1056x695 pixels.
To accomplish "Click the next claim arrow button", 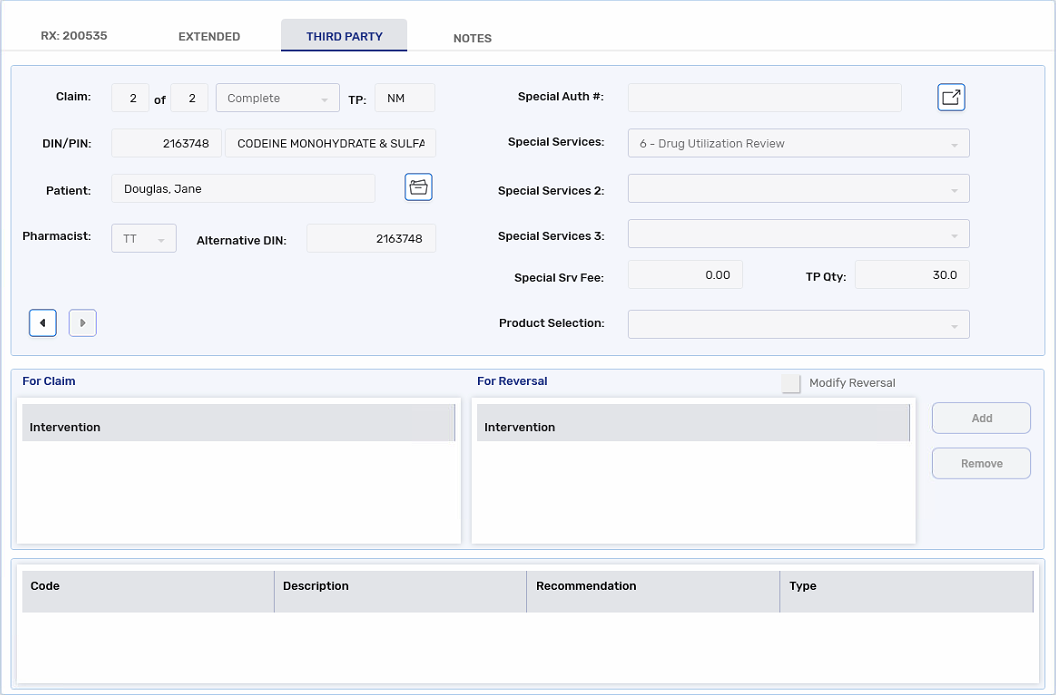I will (x=83, y=323).
